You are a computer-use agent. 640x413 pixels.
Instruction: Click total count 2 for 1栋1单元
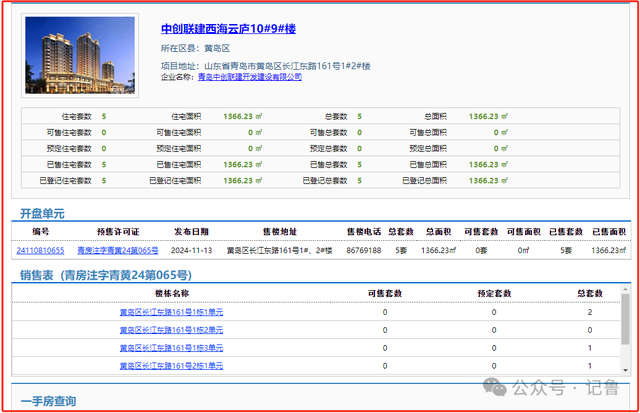pyautogui.click(x=590, y=312)
